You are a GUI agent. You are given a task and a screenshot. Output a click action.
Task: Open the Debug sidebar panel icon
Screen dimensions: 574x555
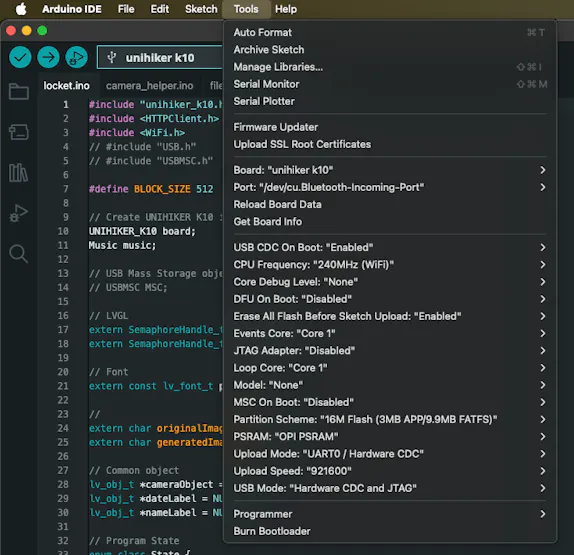click(19, 213)
